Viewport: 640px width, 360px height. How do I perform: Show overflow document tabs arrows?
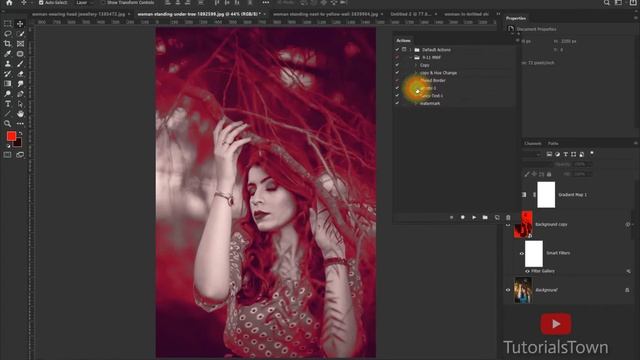pyautogui.click(x=498, y=14)
